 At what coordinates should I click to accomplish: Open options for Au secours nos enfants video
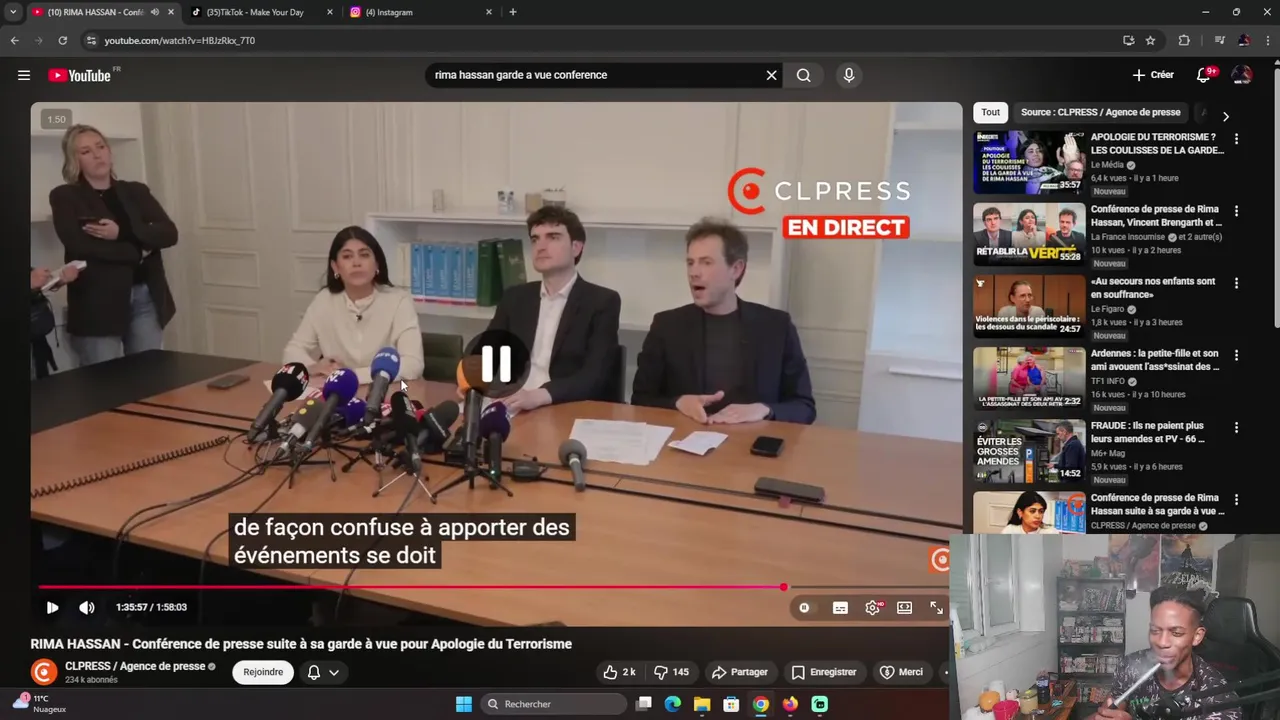pos(1236,283)
